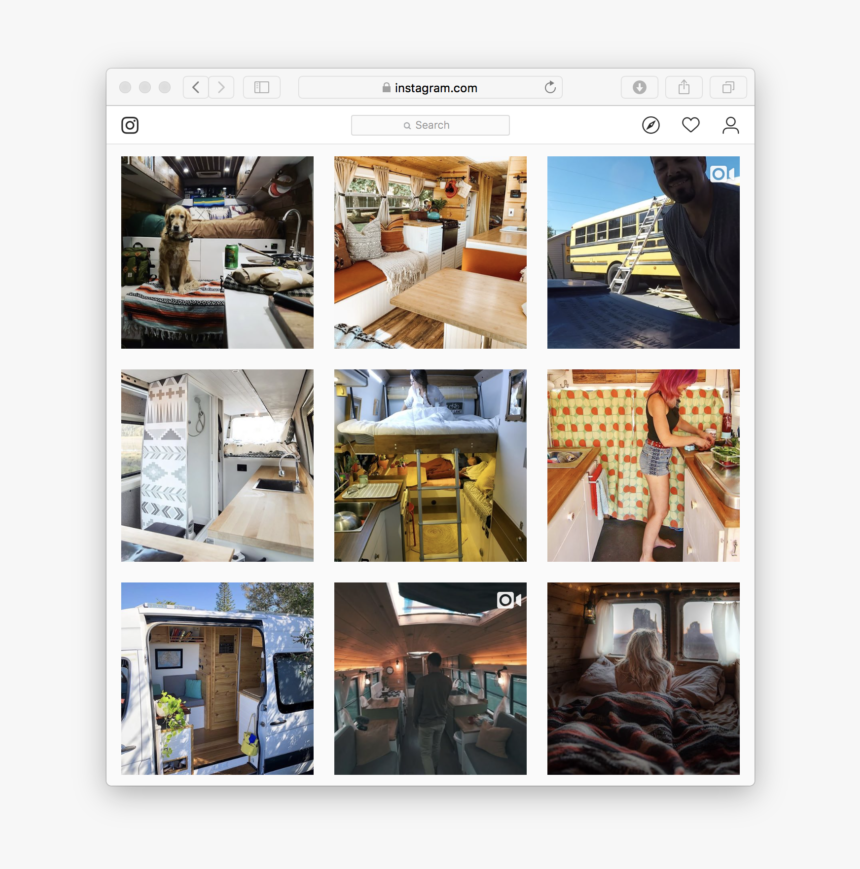Open the Explore compass icon
This screenshot has width=860, height=869.
[x=651, y=125]
